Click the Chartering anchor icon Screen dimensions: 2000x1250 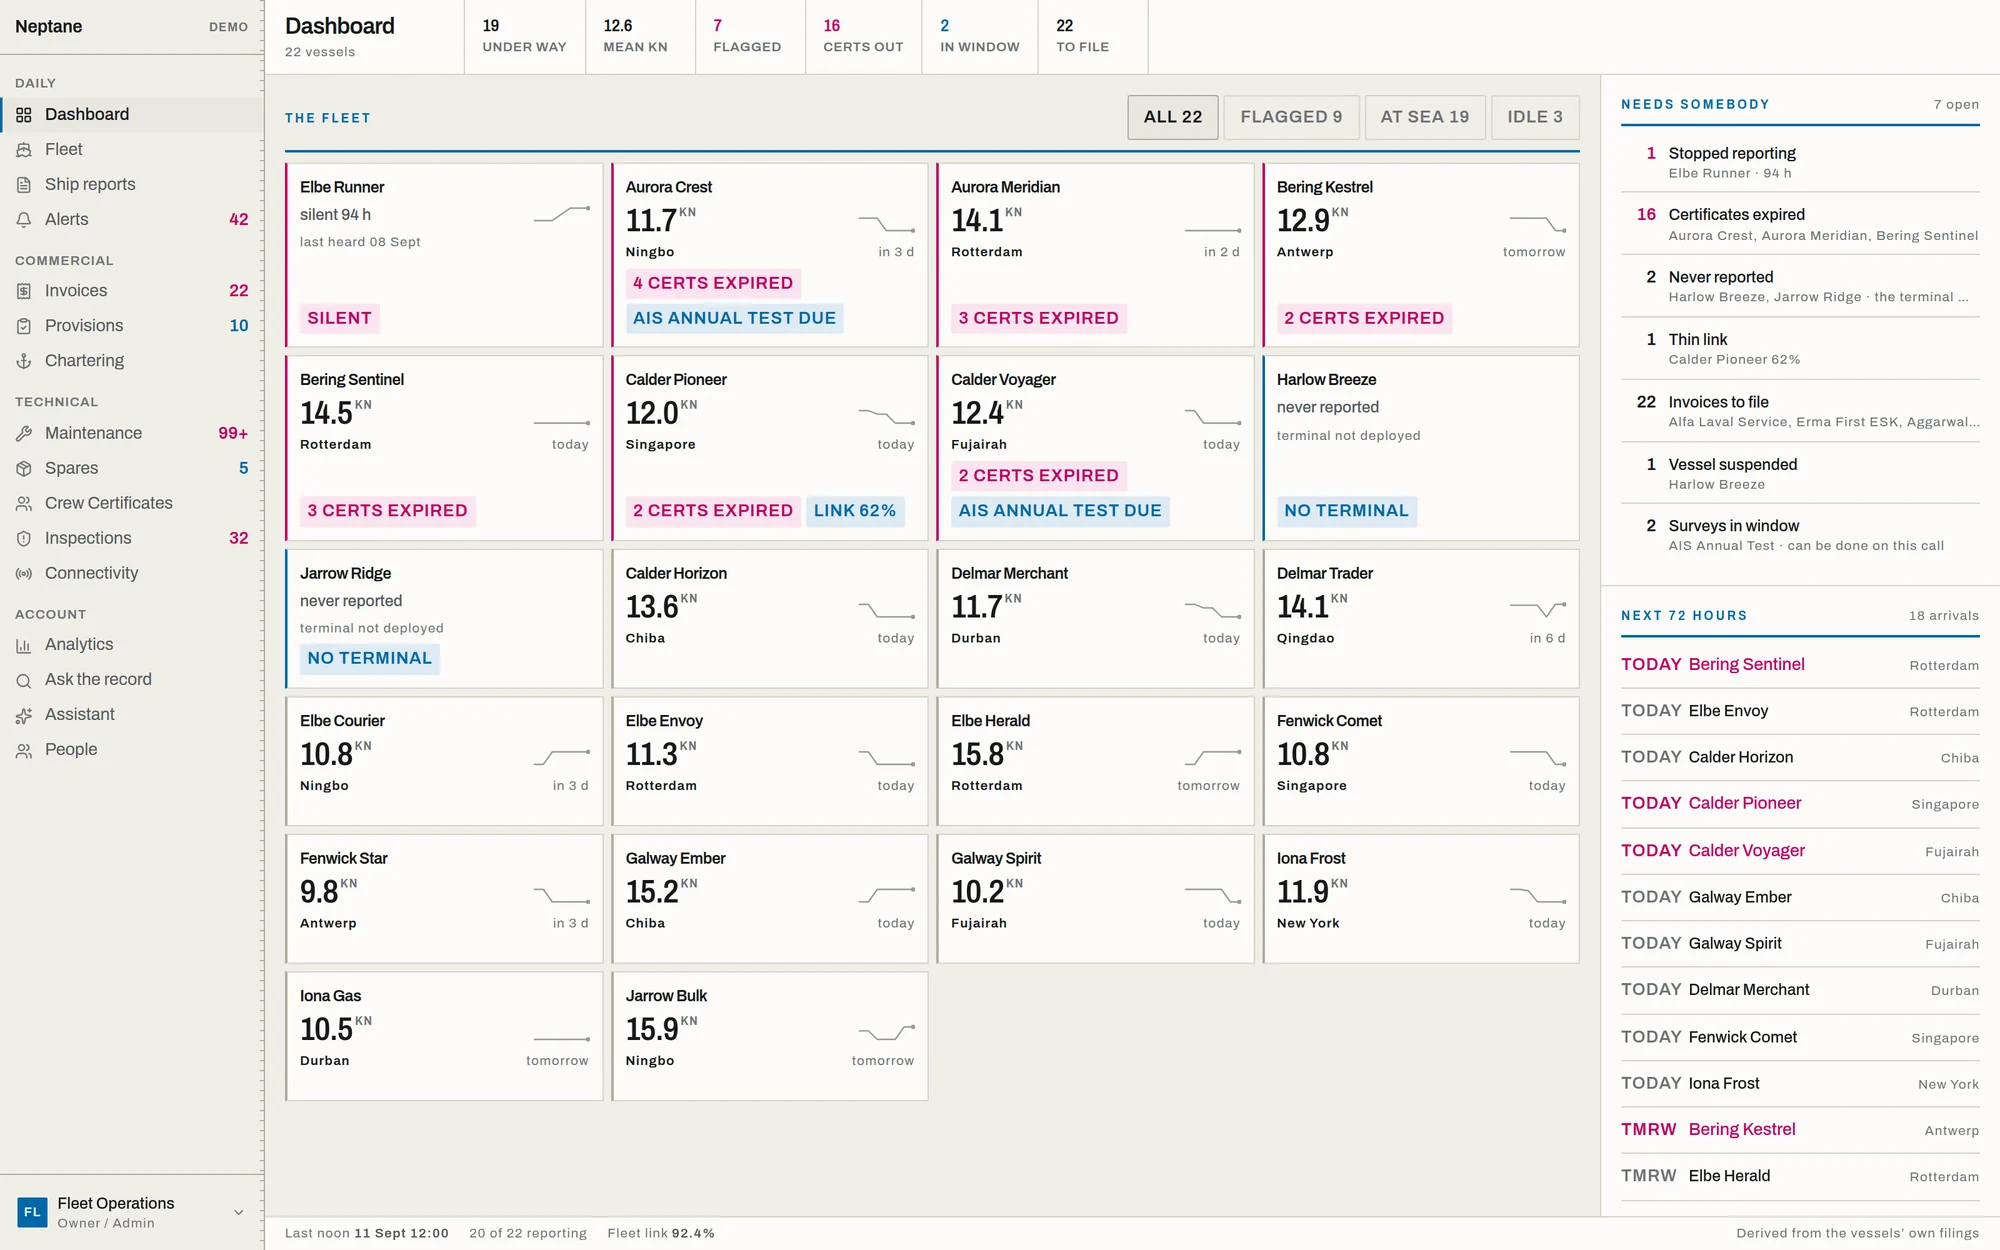click(x=24, y=361)
